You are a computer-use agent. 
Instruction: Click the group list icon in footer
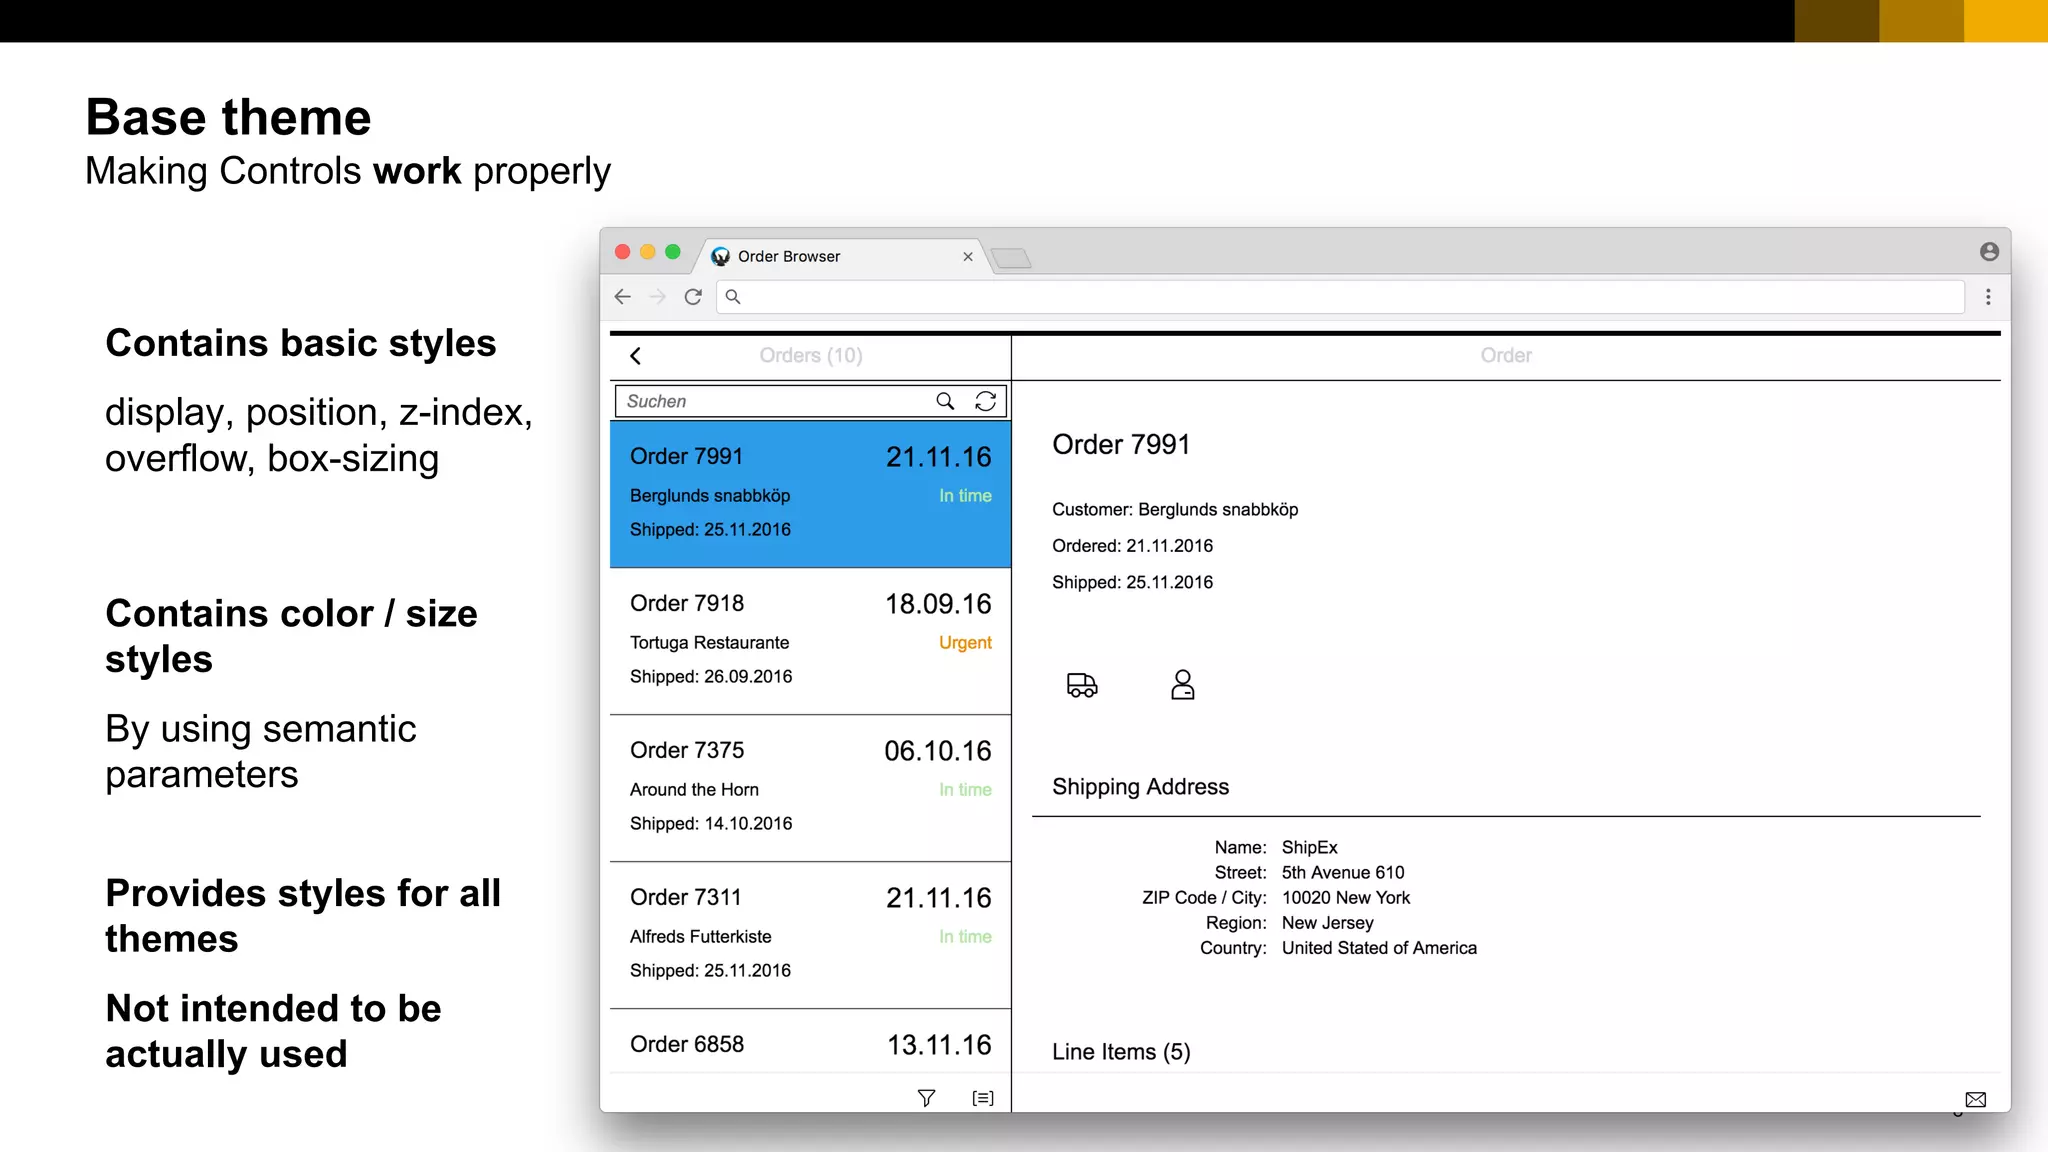[983, 1098]
